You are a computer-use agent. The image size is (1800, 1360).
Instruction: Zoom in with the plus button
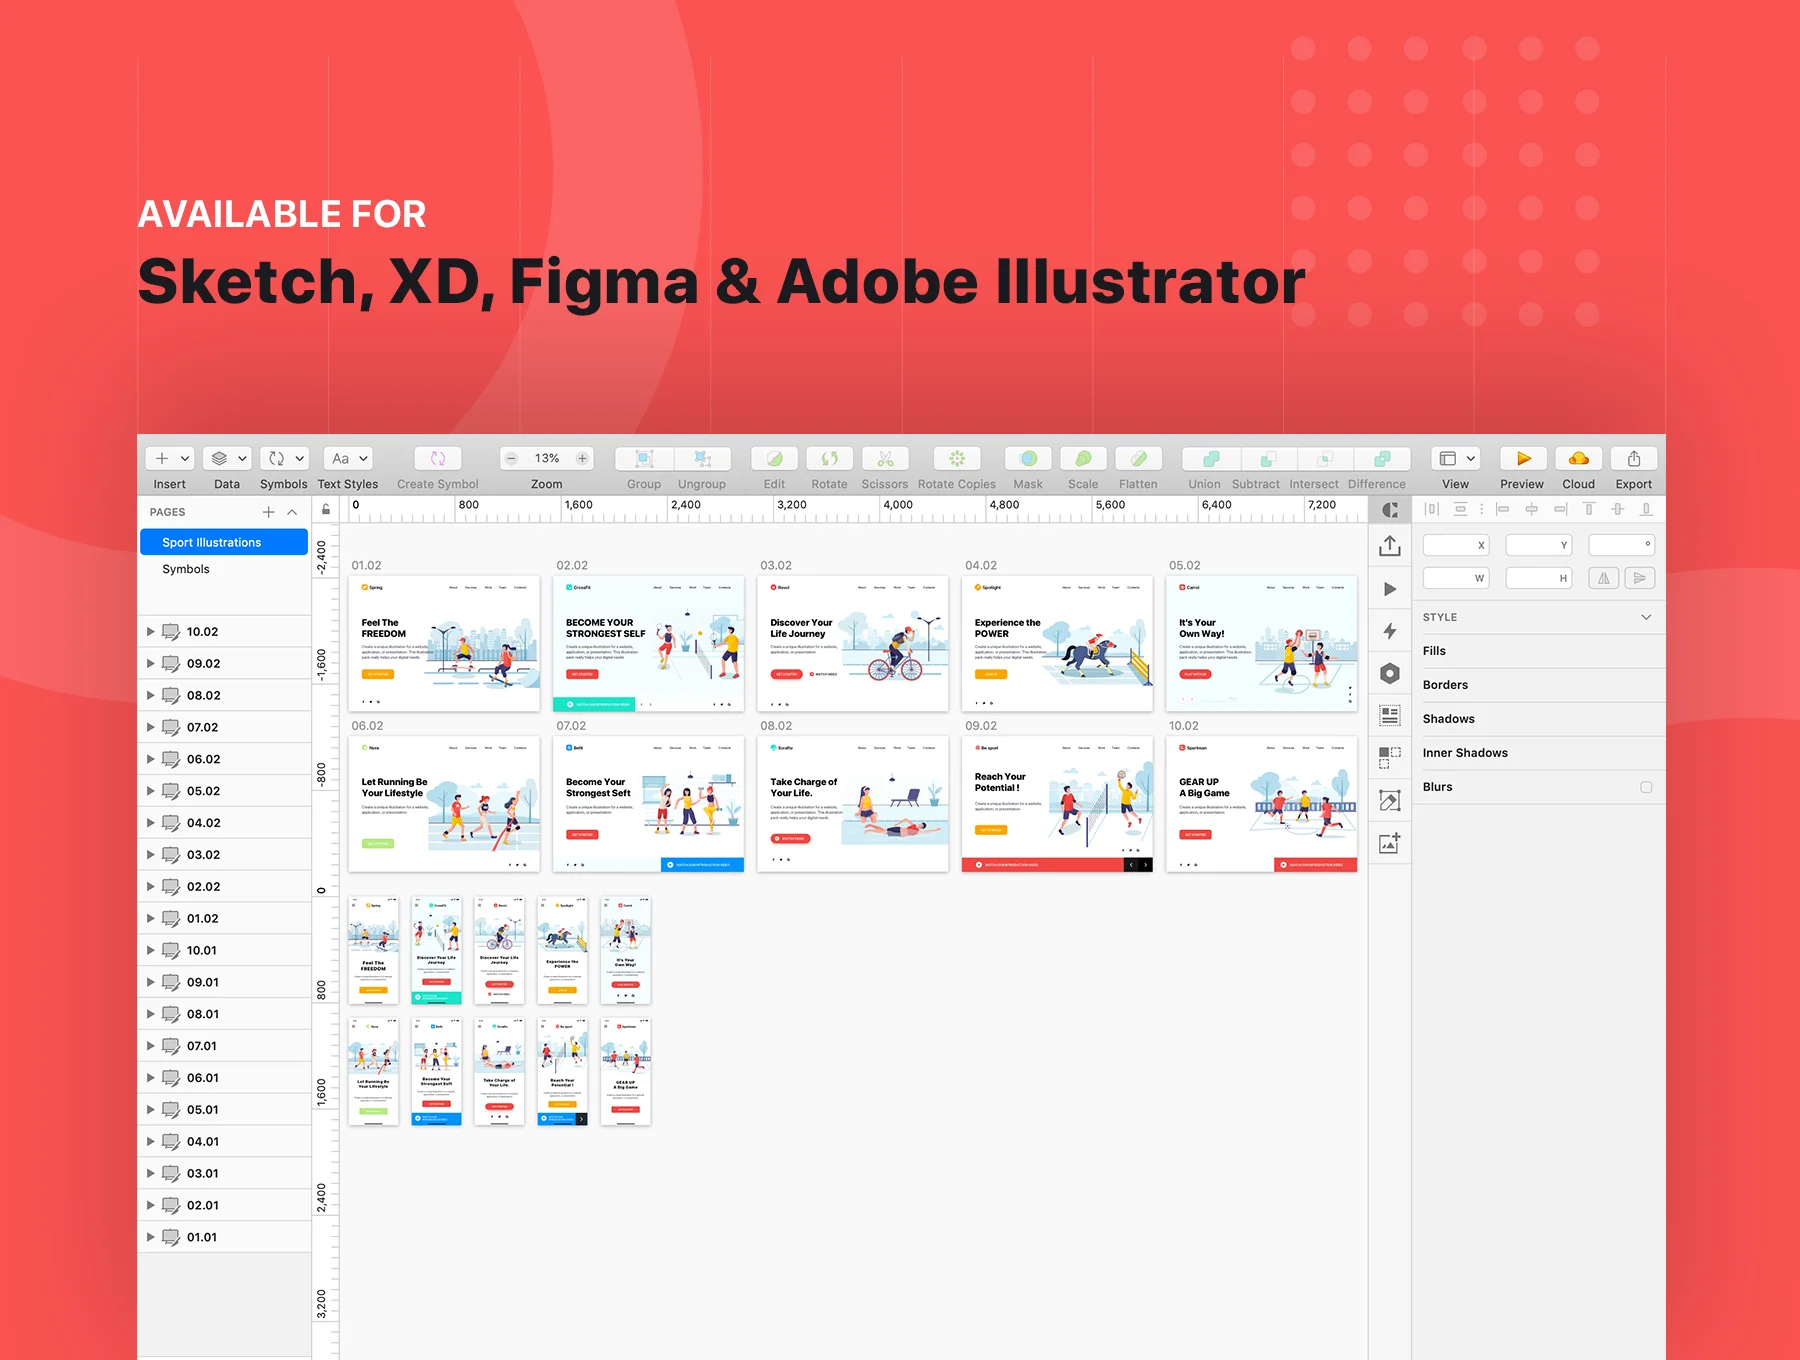point(582,458)
